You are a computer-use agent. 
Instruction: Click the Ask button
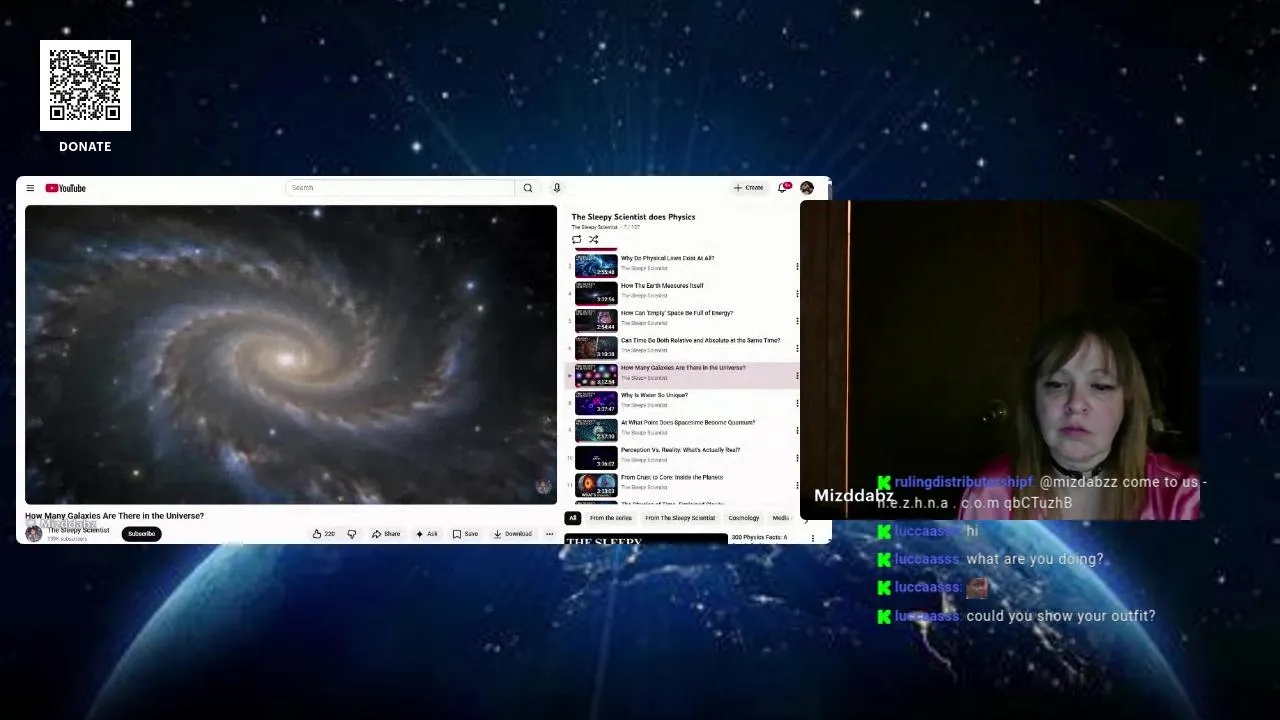point(427,534)
